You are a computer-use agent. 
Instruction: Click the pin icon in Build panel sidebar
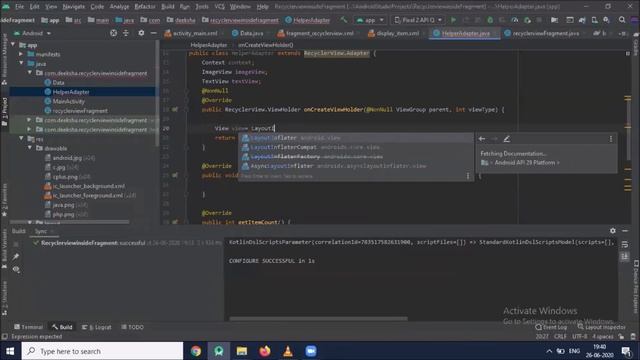click(16, 257)
